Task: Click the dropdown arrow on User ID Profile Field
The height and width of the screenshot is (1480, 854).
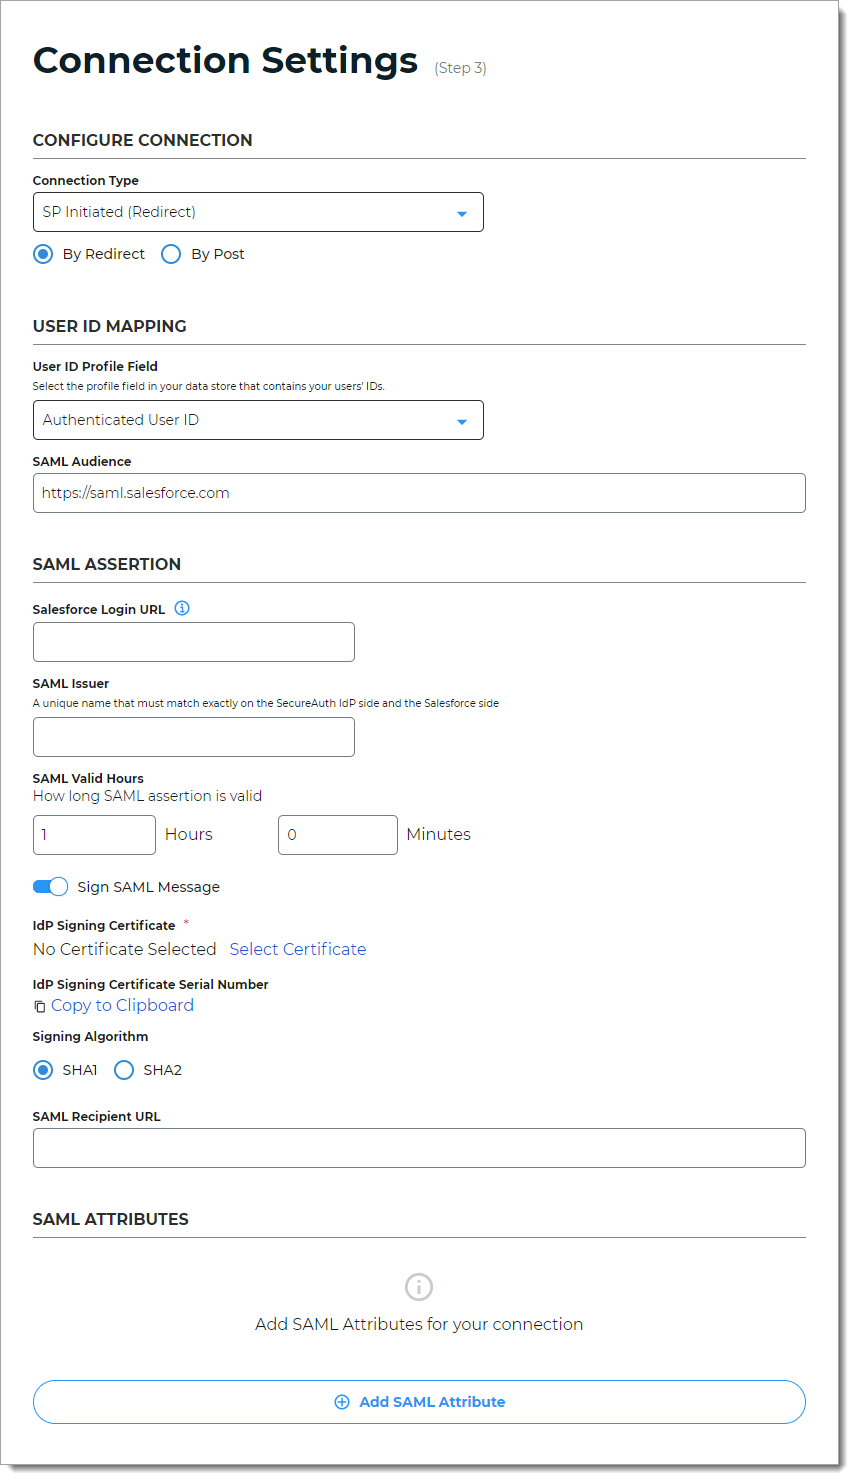Action: [462, 420]
